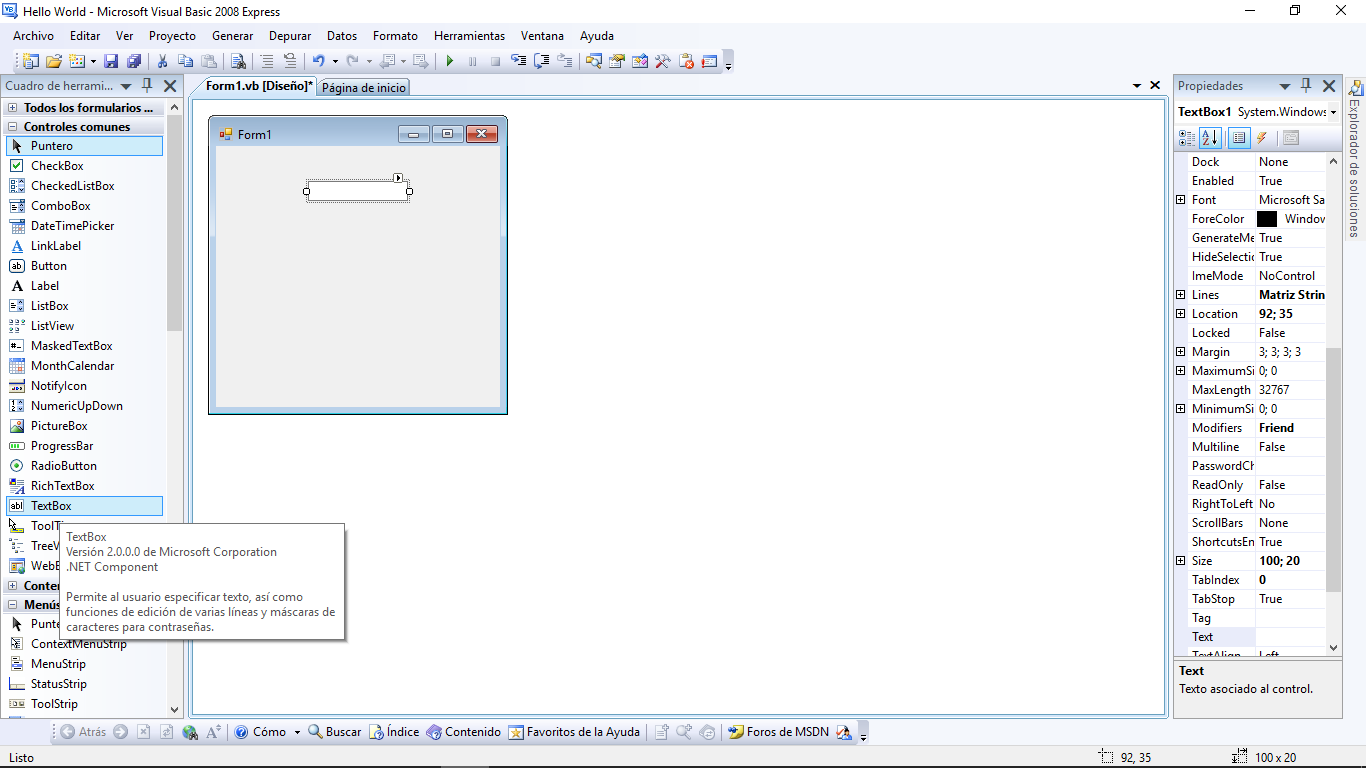Open the Proyecto menu

tap(172, 36)
